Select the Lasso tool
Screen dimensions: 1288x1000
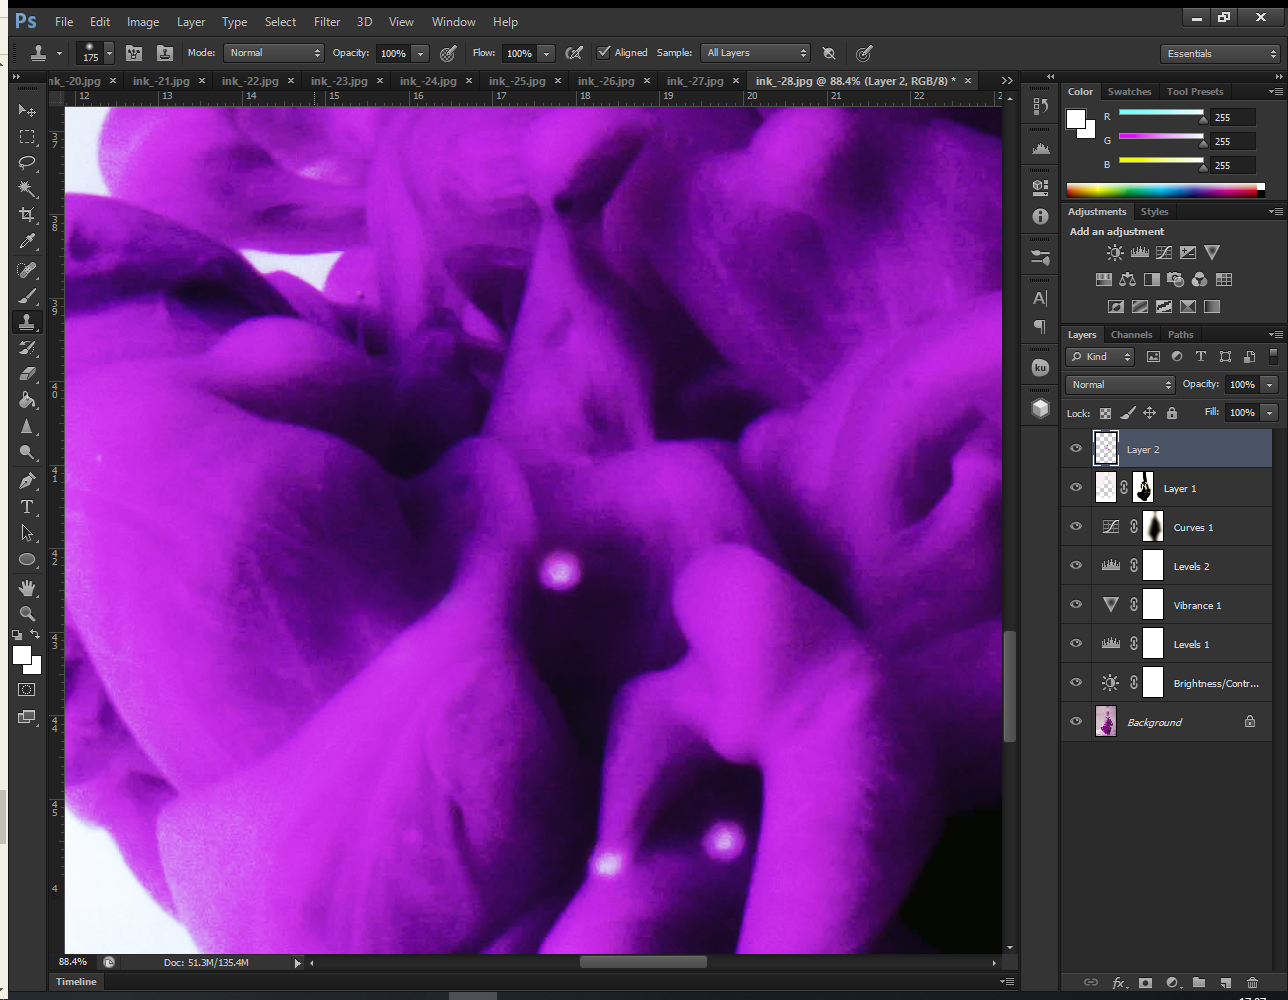tap(27, 163)
